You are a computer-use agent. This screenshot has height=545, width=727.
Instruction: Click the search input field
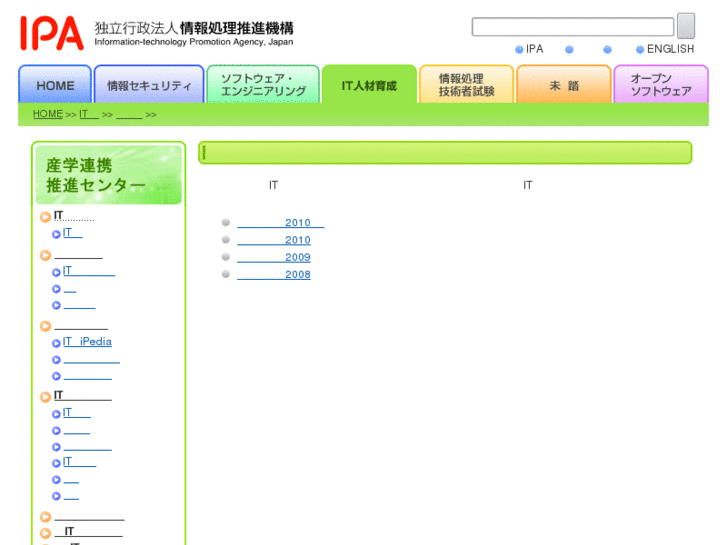[x=573, y=27]
